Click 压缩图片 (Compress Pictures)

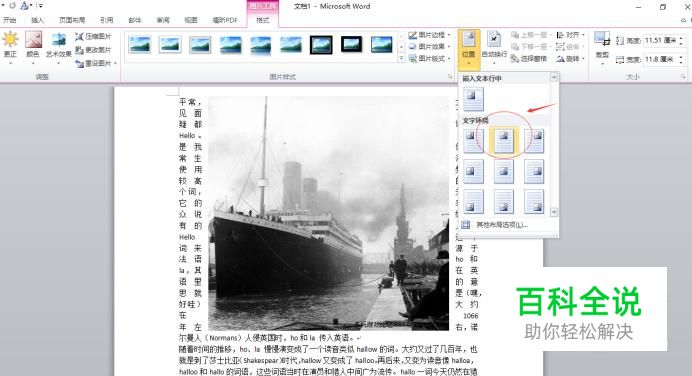tap(93, 36)
